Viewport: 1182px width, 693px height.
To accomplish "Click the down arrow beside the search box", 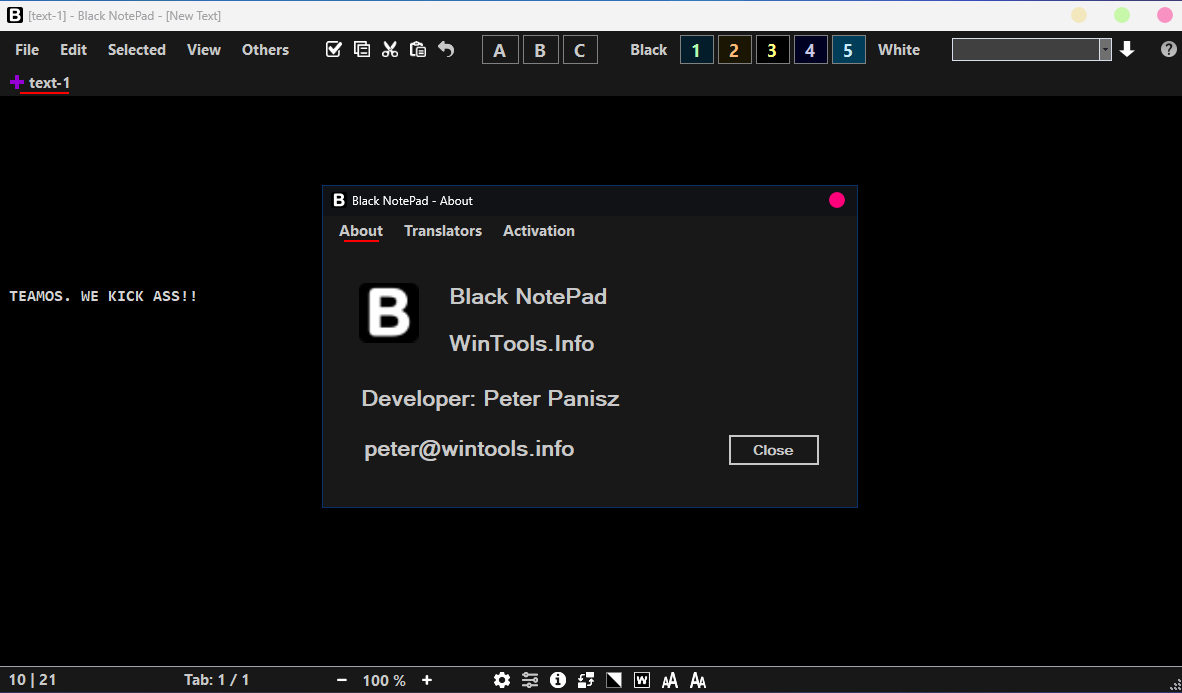I will tap(1127, 50).
